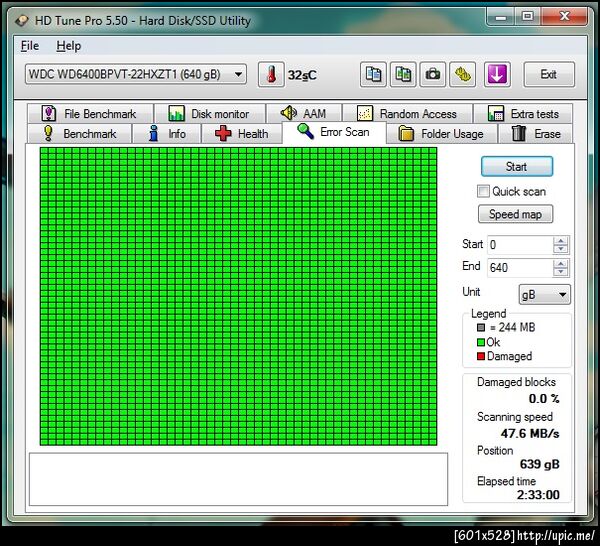This screenshot has width=600, height=546.
Task: Decrease the Start value with down arrow
Action: tap(561, 249)
